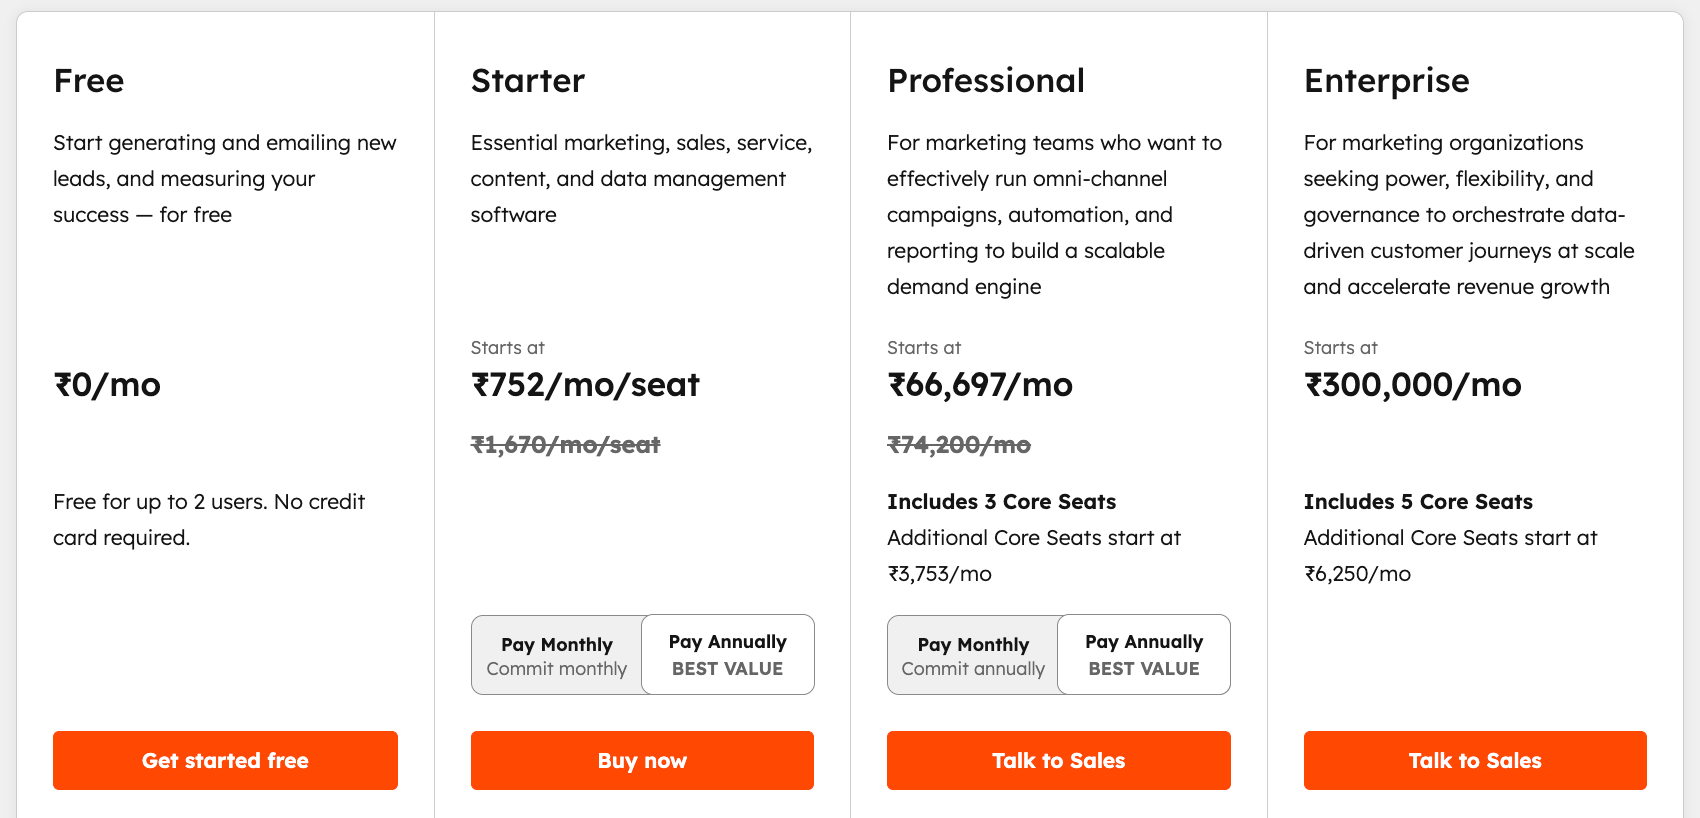Click the BEST VALUE label for Starter
Viewport: 1700px width, 818px height.
coord(727,668)
